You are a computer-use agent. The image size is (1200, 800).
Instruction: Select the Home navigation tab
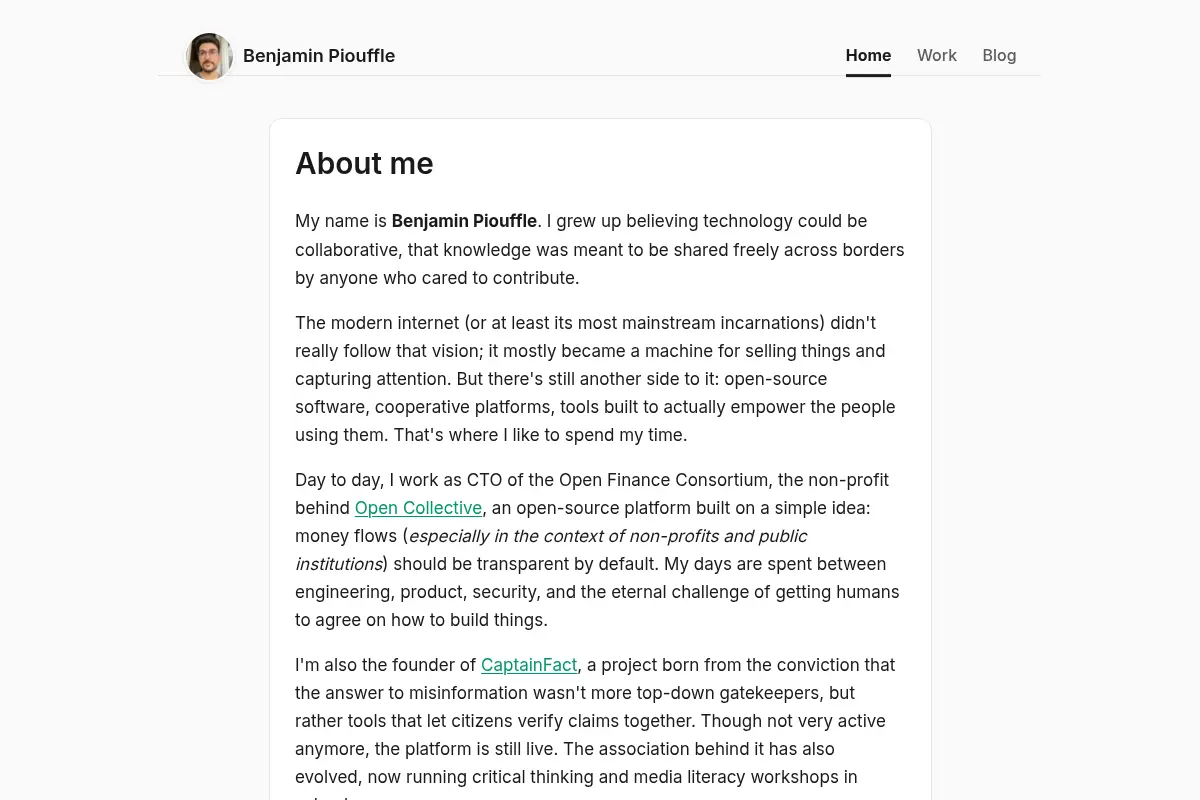point(868,56)
